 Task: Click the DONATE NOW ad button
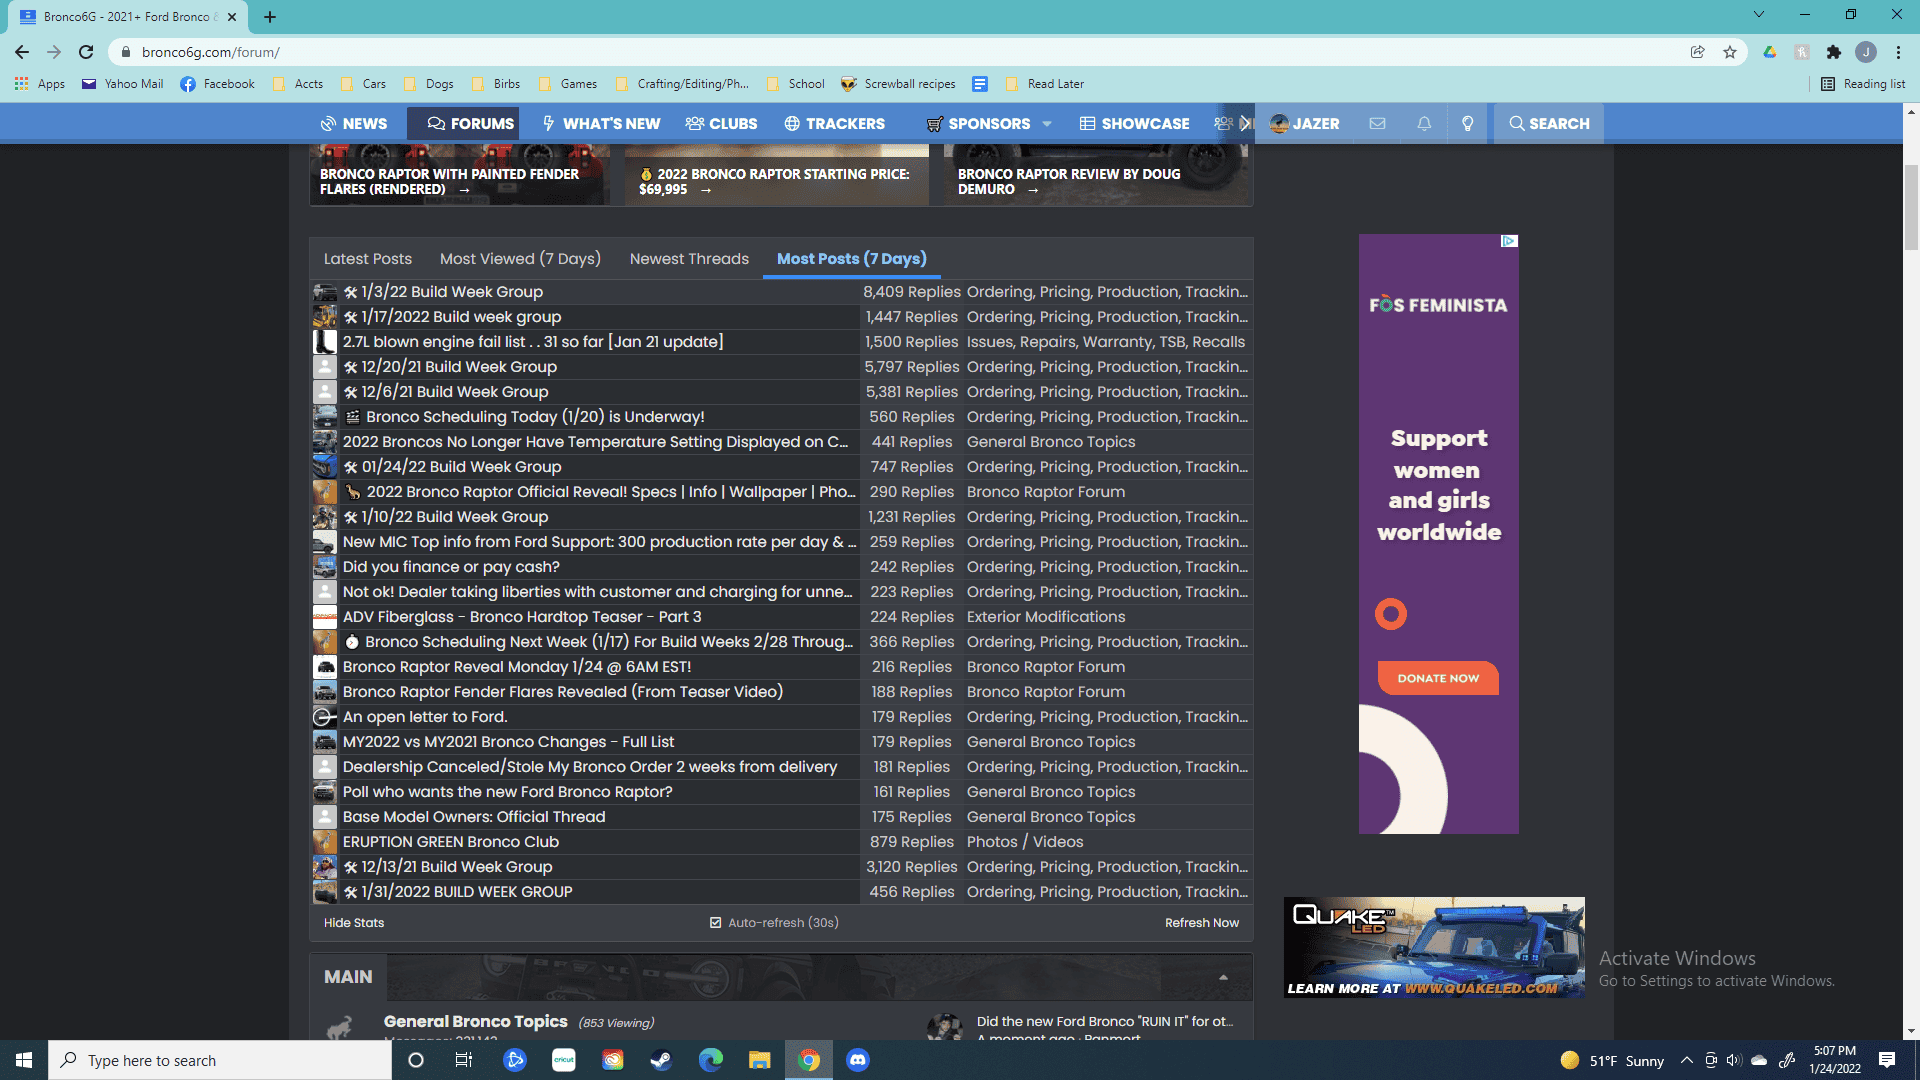(1438, 678)
